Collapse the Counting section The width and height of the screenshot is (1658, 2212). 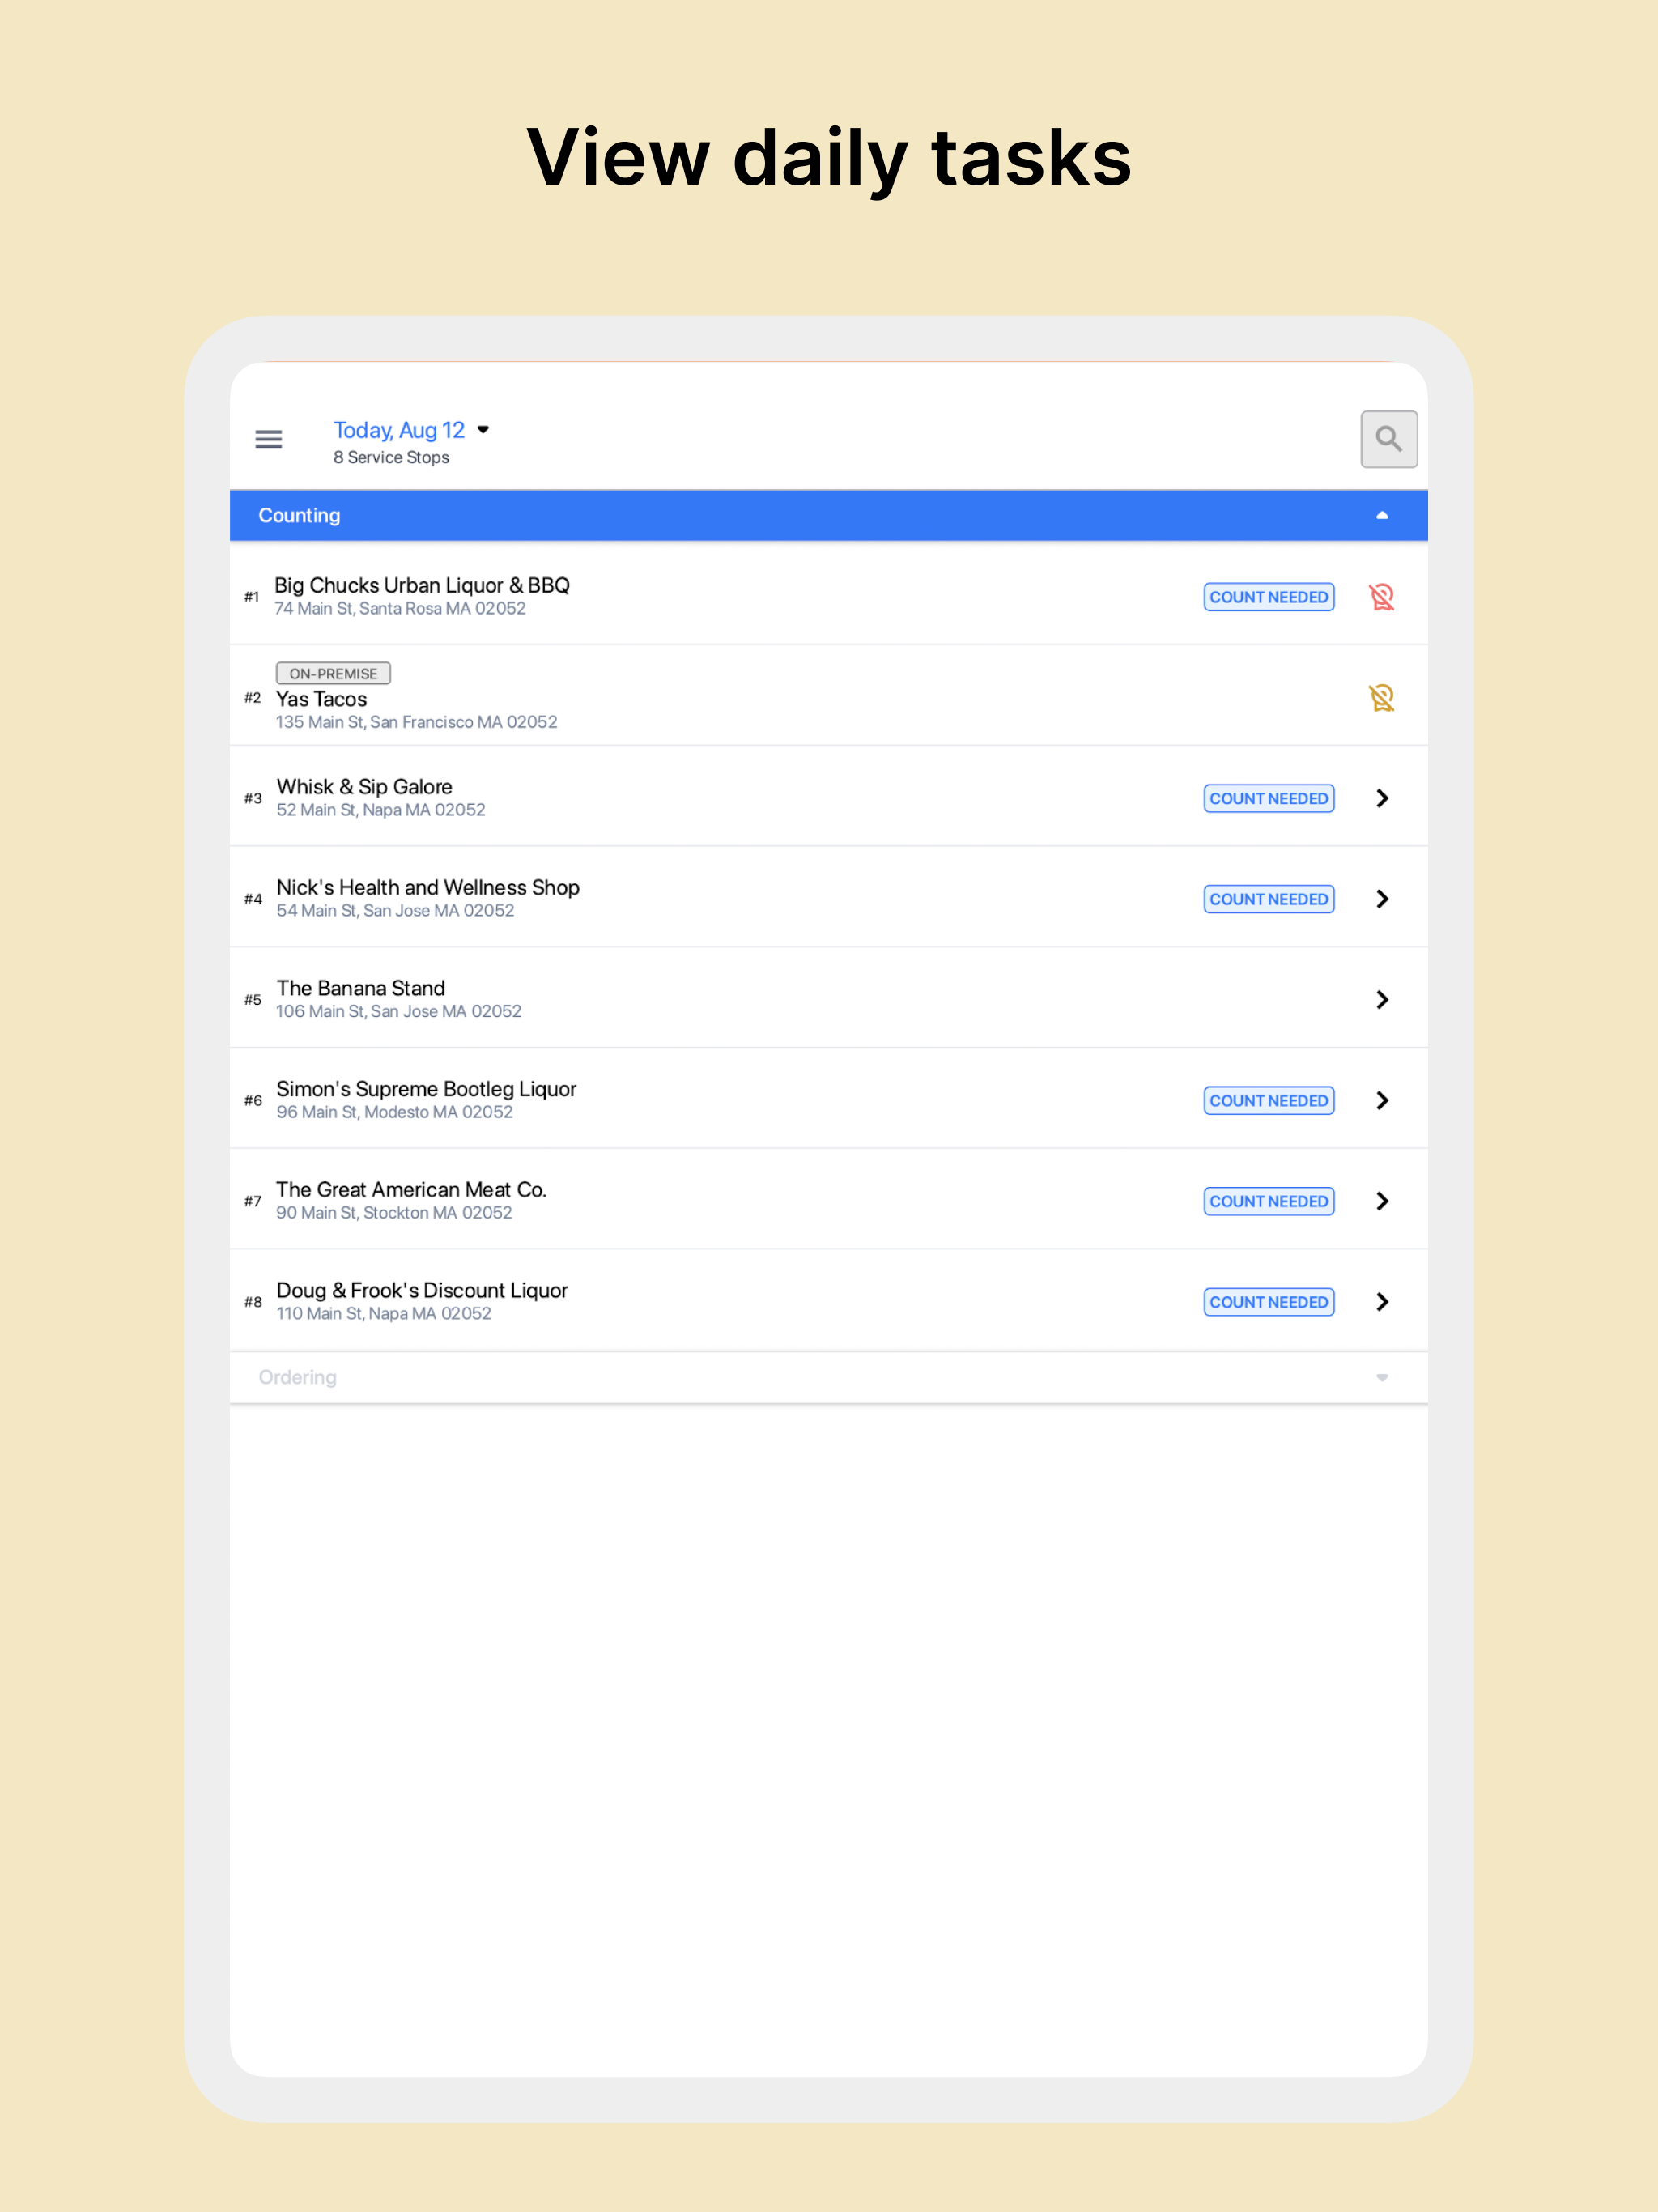click(x=828, y=516)
